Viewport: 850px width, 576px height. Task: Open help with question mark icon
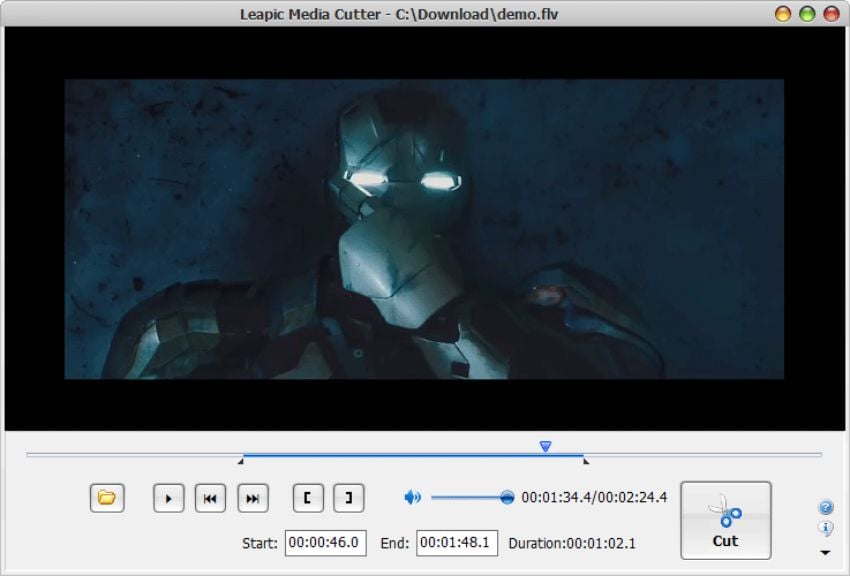click(x=826, y=507)
